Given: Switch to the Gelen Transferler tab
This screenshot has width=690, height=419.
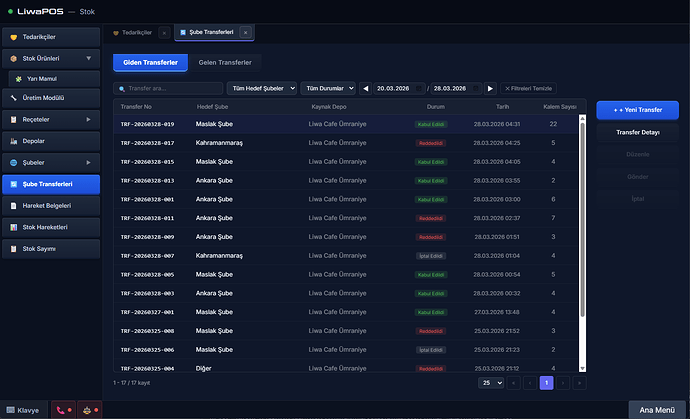Looking at the screenshot, I should (224, 63).
